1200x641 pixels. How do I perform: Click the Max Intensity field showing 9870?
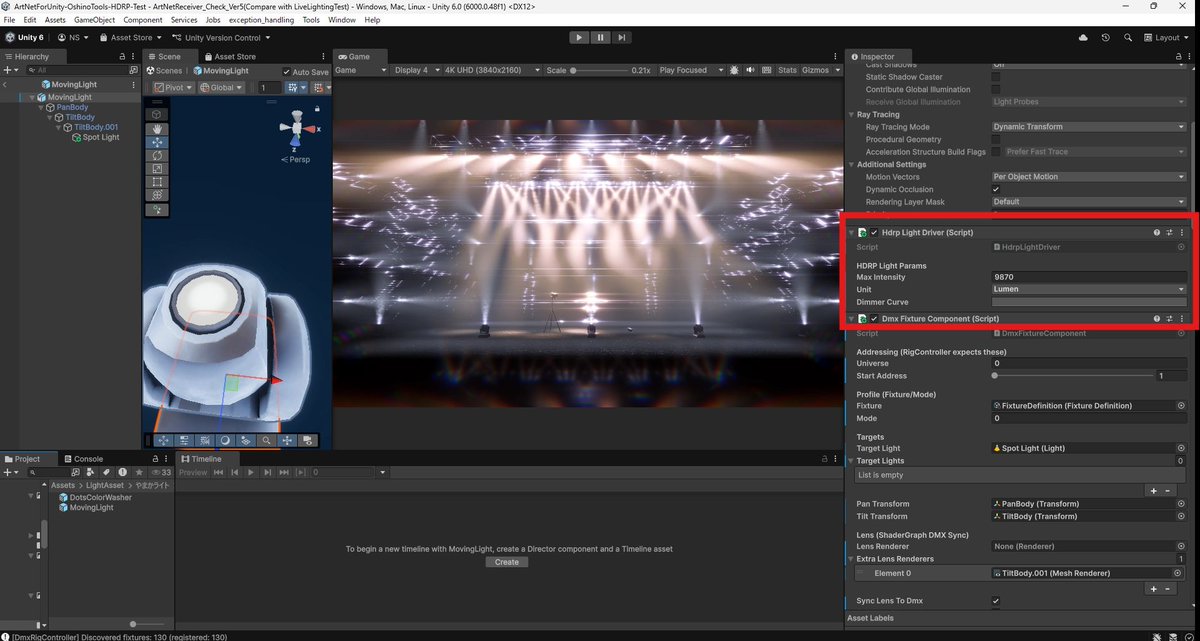pyautogui.click(x=1089, y=276)
